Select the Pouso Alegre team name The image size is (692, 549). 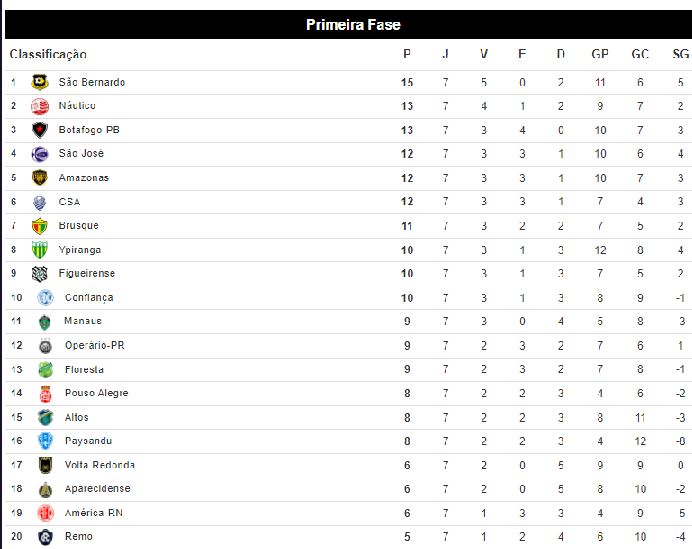pyautogui.click(x=96, y=394)
